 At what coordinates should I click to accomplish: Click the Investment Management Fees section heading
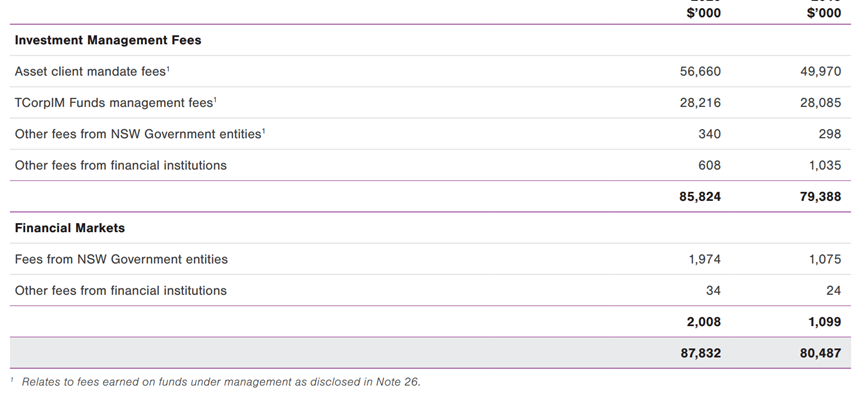(108, 41)
